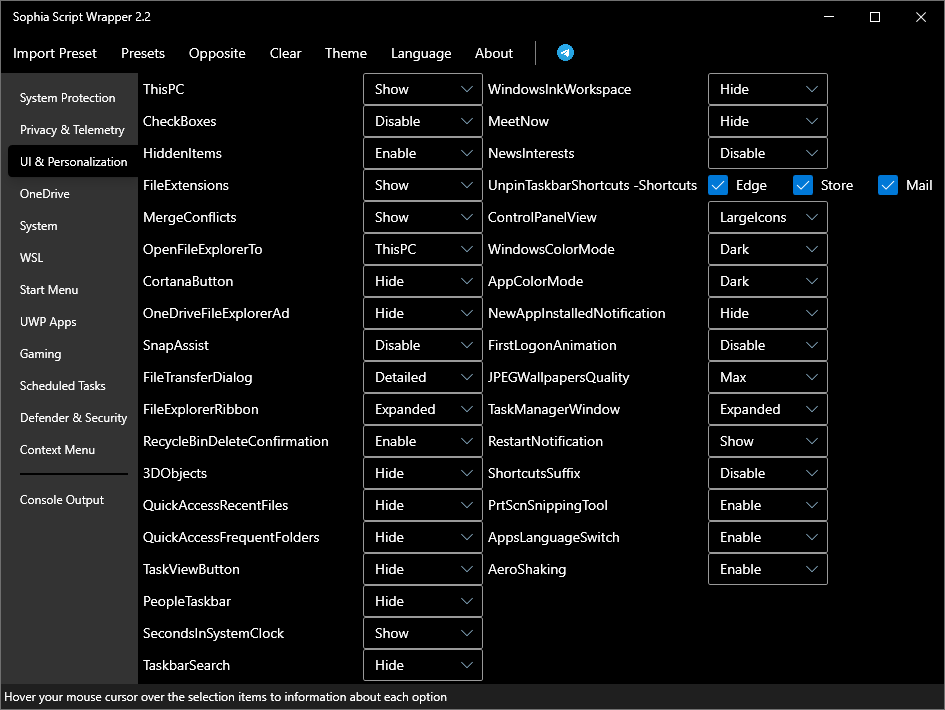
Task: Open the FileTransferDialog dropdown
Action: tap(422, 377)
